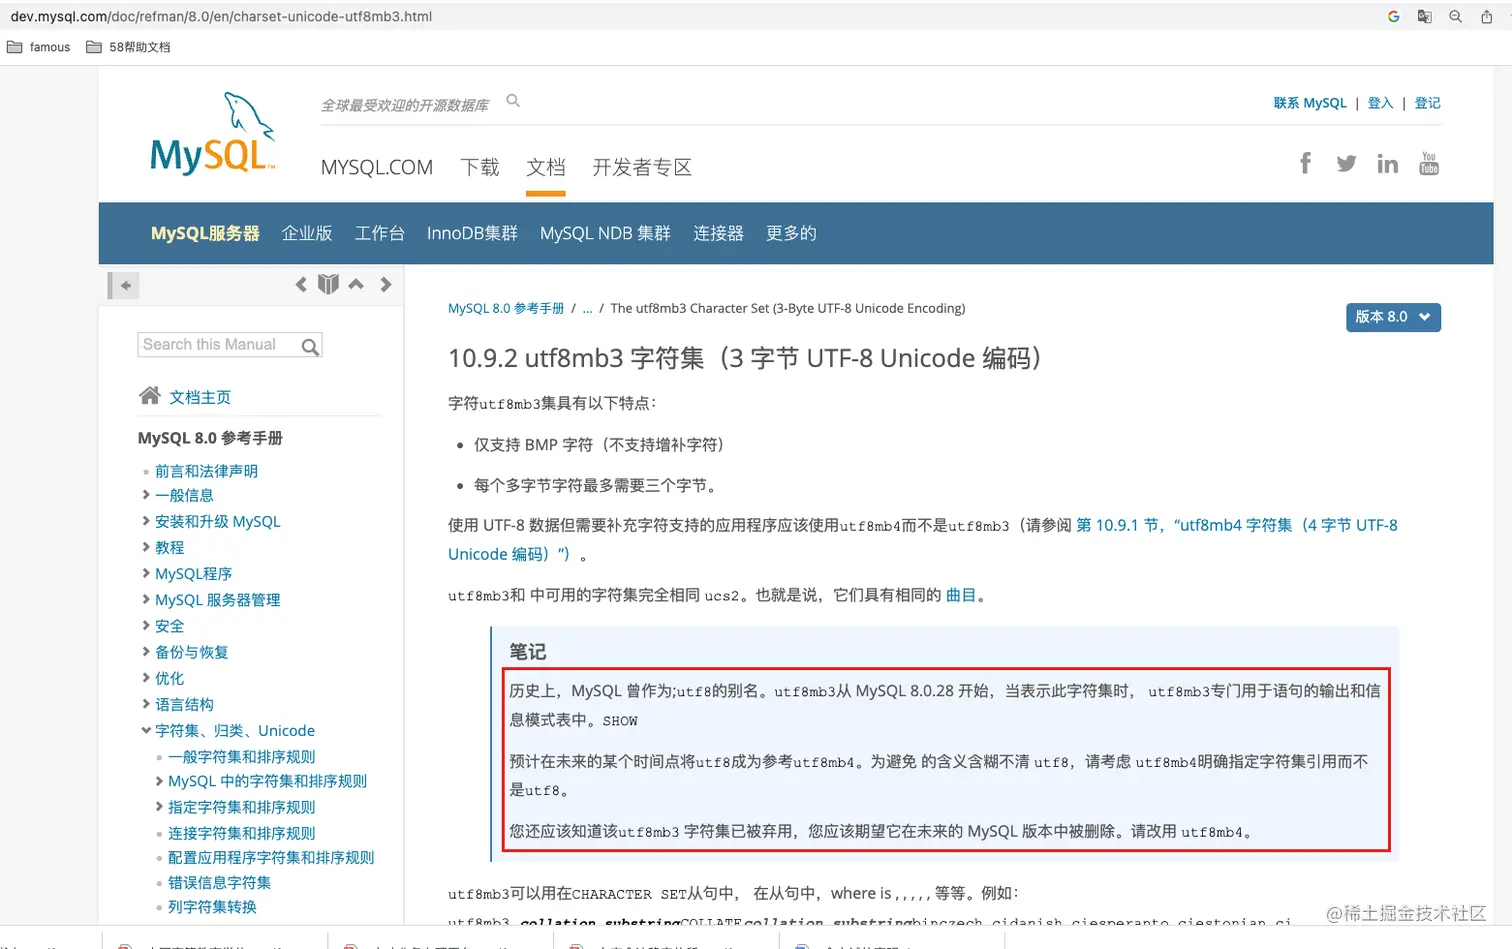This screenshot has width=1512, height=949.
Task: Expand the 安全 section
Action: (x=146, y=625)
